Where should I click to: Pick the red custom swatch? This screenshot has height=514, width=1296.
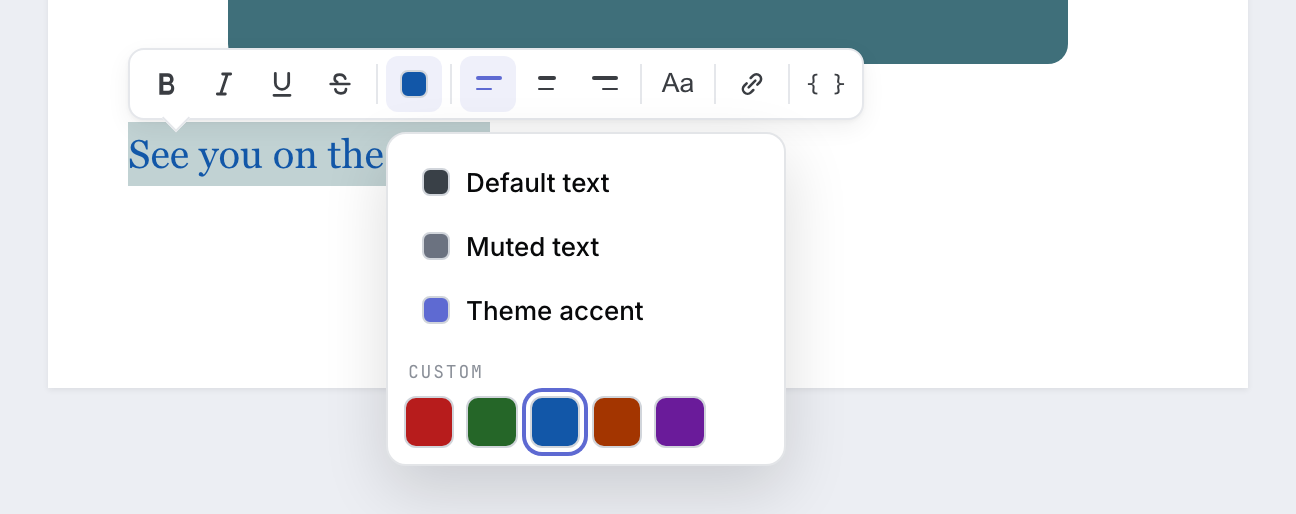(x=430, y=422)
